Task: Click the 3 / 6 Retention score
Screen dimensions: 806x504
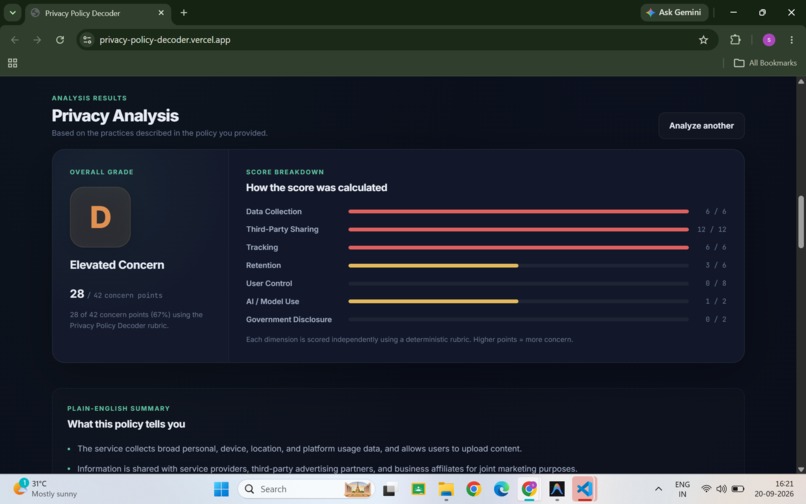Action: click(x=716, y=265)
